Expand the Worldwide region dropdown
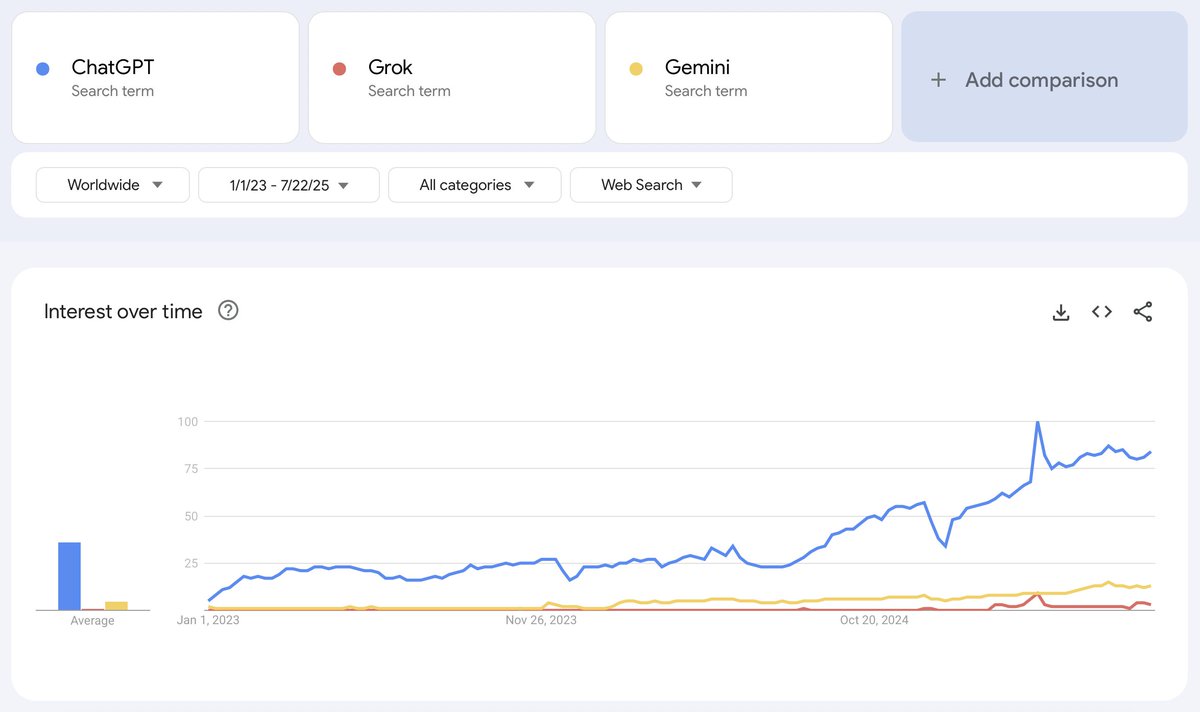The height and width of the screenshot is (712, 1200). 113,185
